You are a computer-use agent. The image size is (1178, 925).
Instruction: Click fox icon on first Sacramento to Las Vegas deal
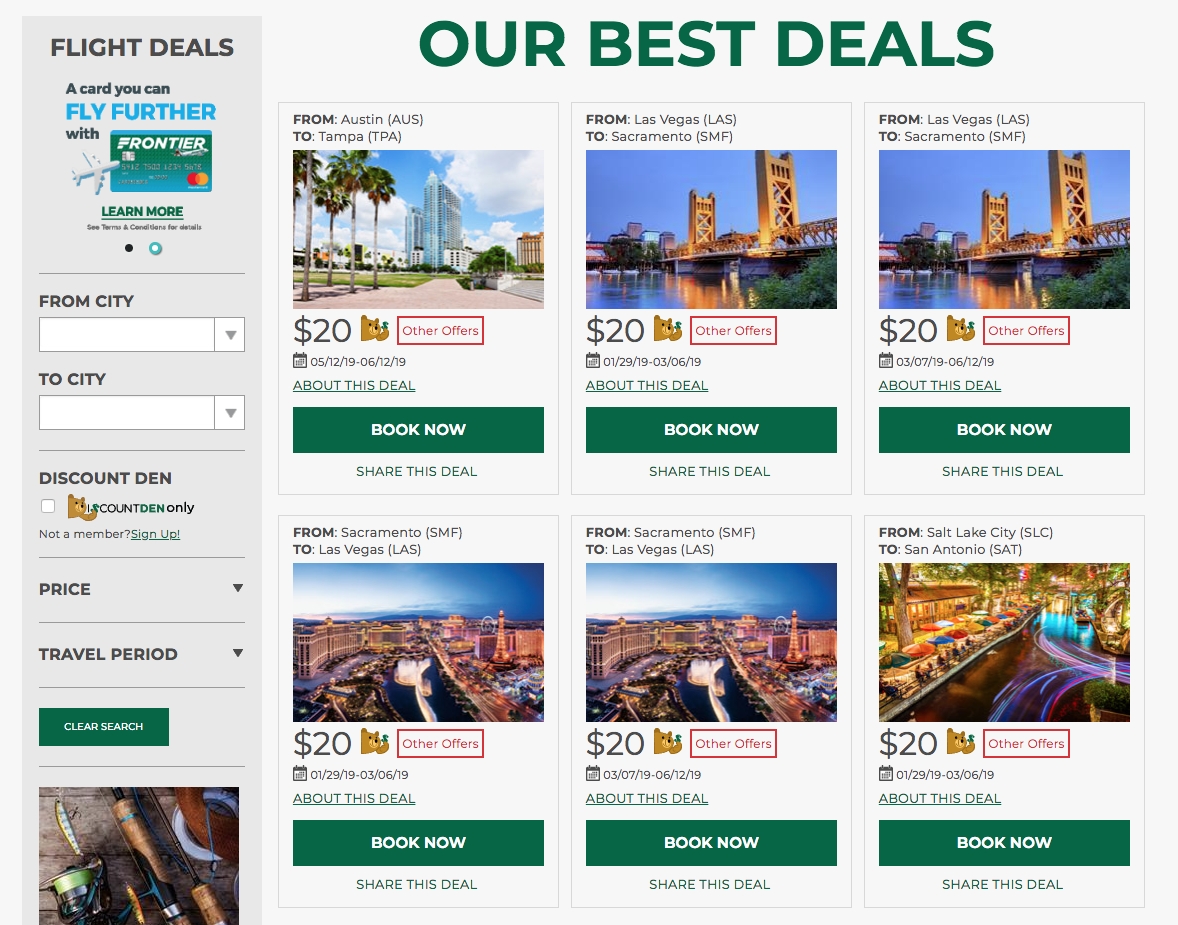coord(375,742)
